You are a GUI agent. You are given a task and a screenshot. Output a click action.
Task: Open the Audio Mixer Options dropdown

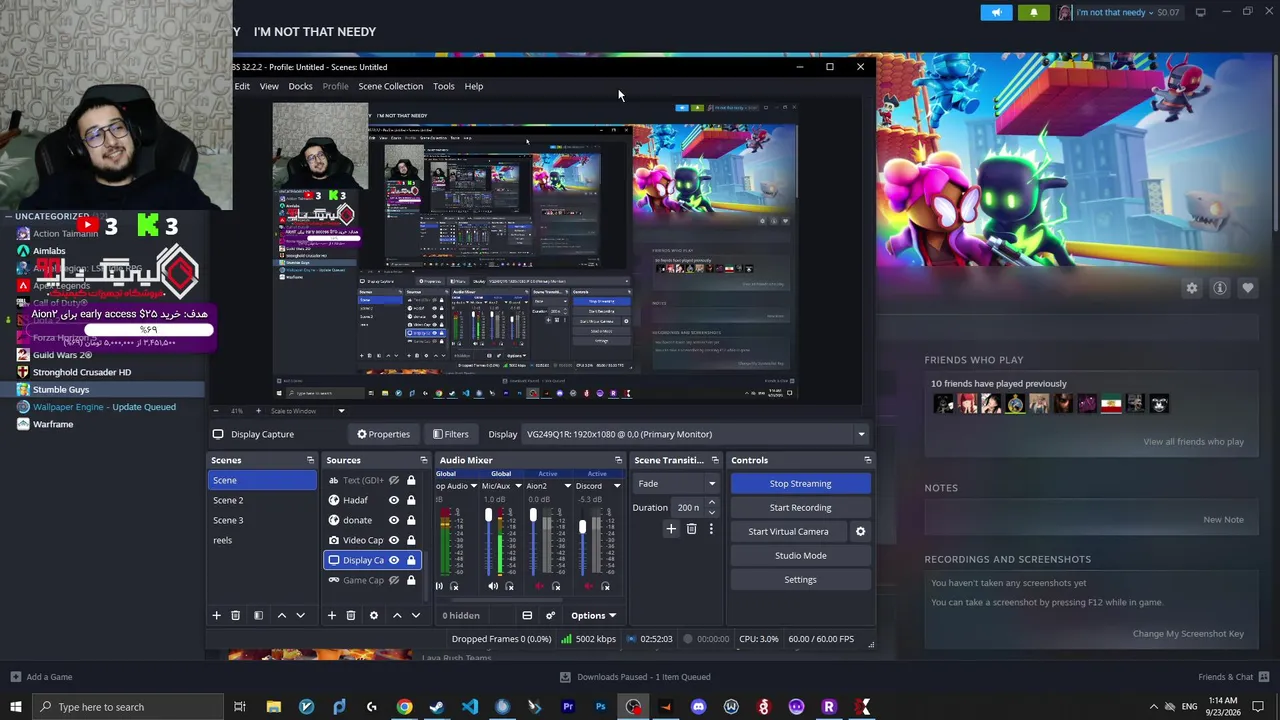593,615
